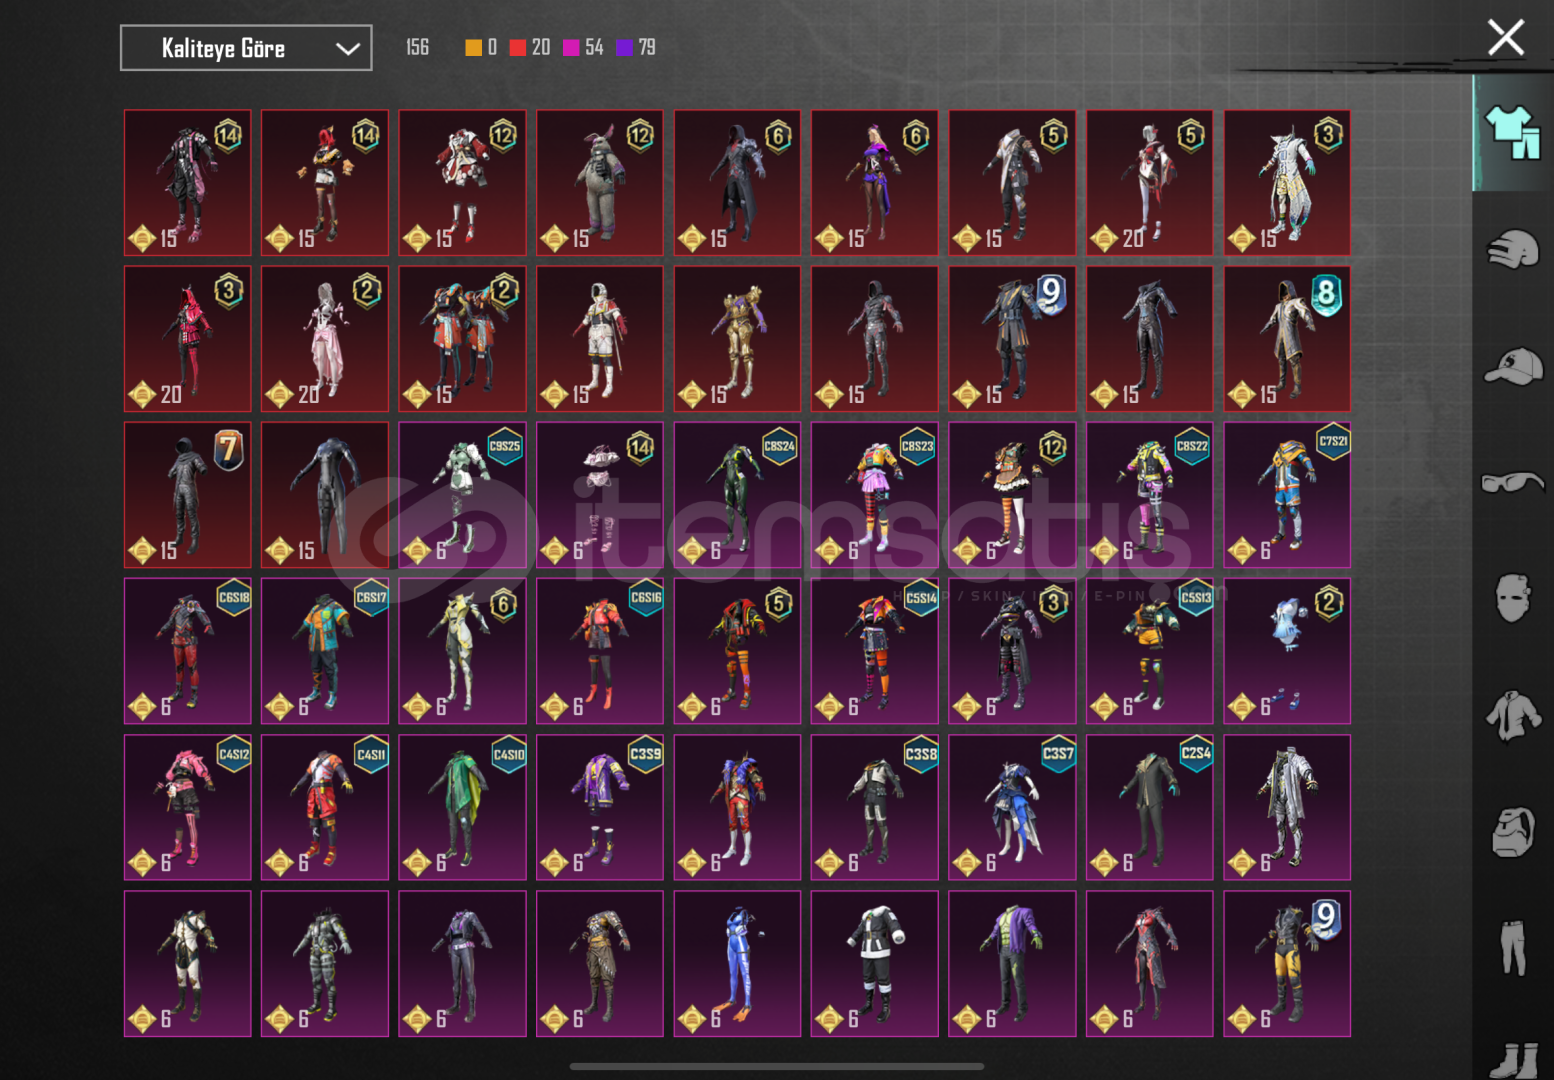Select the white-yellow armor outfit badge 6
1554x1080 pixels.
pyautogui.click(x=462, y=651)
